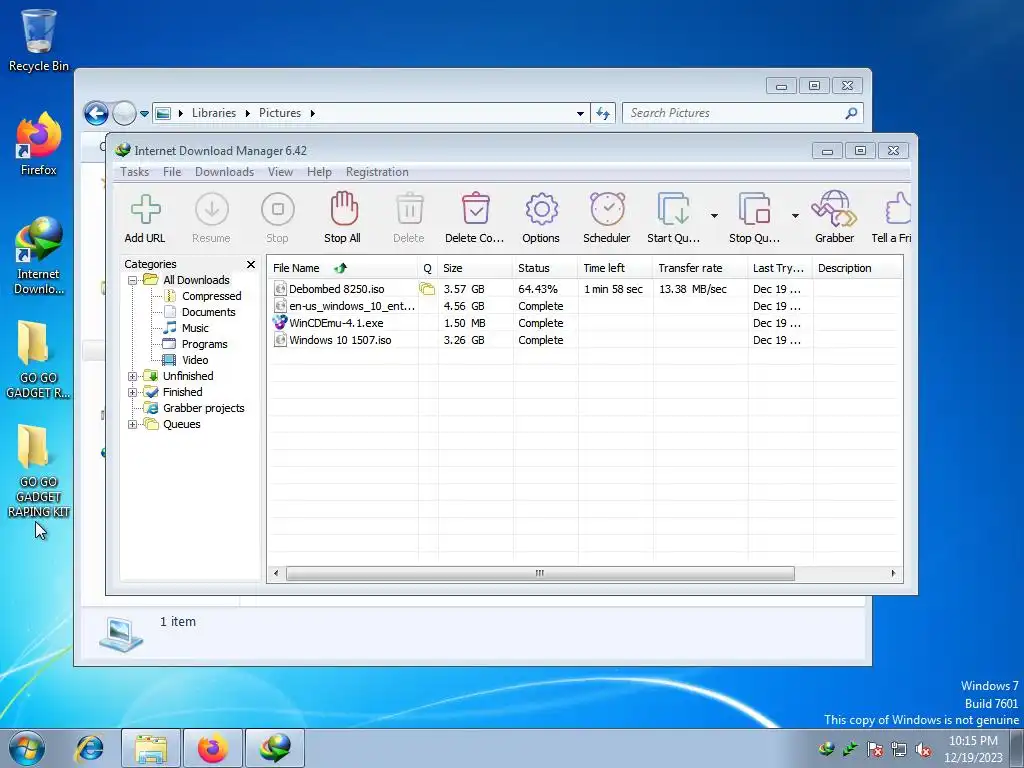Open the View menu
The width and height of the screenshot is (1024, 768).
coord(280,172)
